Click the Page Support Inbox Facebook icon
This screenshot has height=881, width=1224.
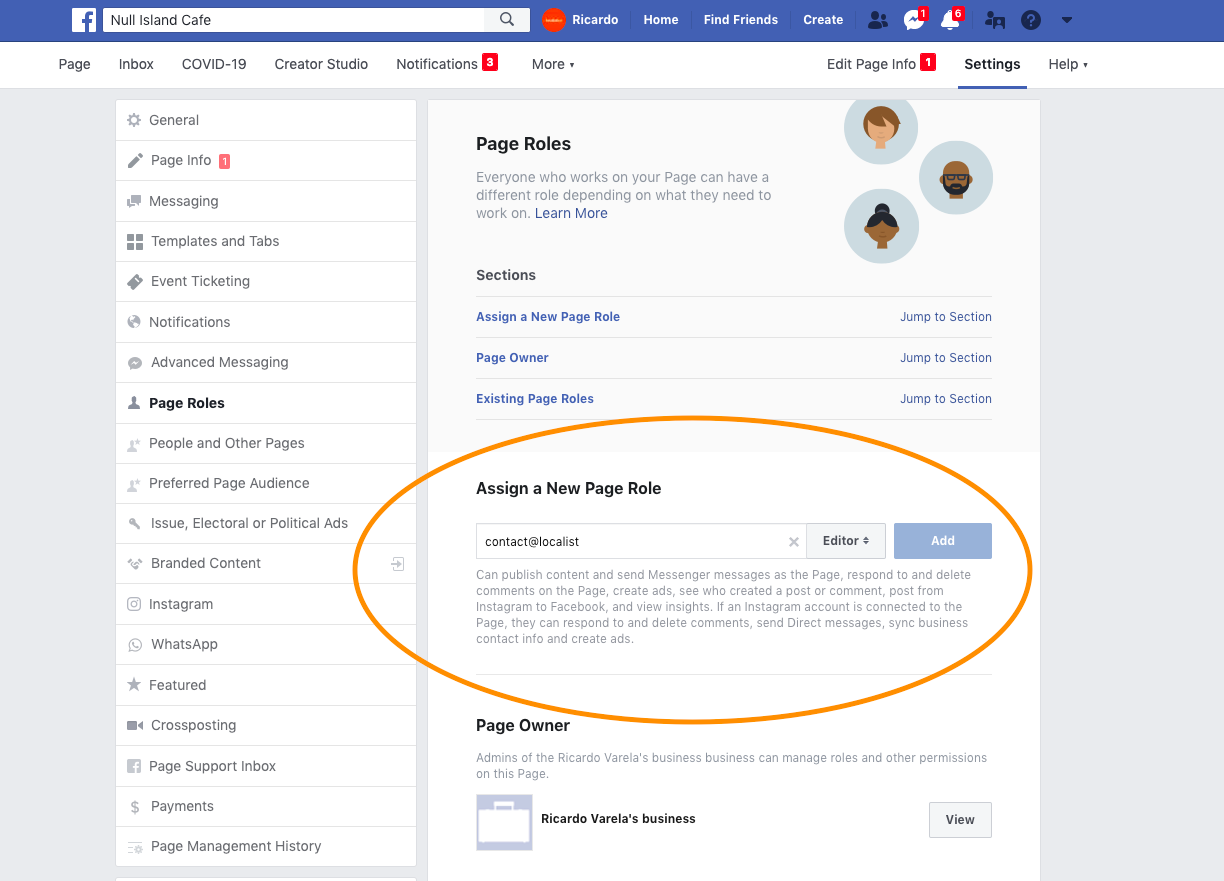pos(134,766)
